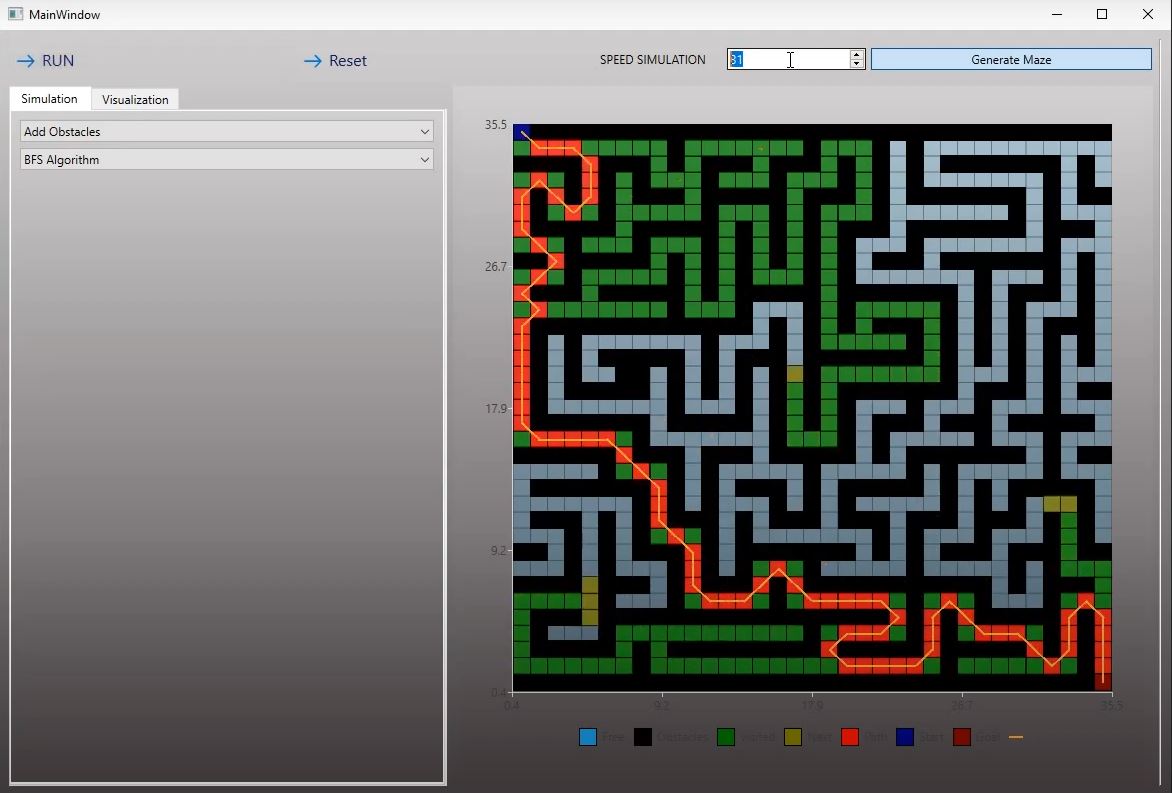Maximize the MainWindow window
Screen dimensions: 1172x793
pos(1102,14)
